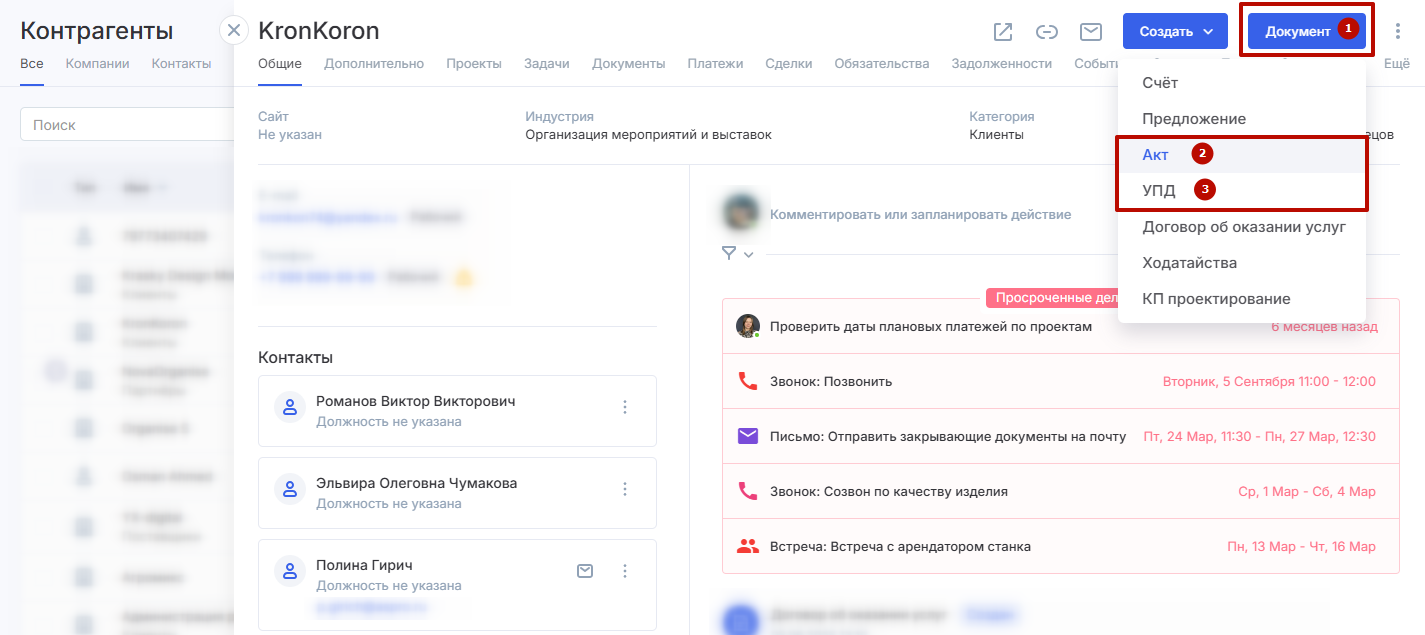Switch to the Платежи tab
The image size is (1425, 635).
(715, 64)
